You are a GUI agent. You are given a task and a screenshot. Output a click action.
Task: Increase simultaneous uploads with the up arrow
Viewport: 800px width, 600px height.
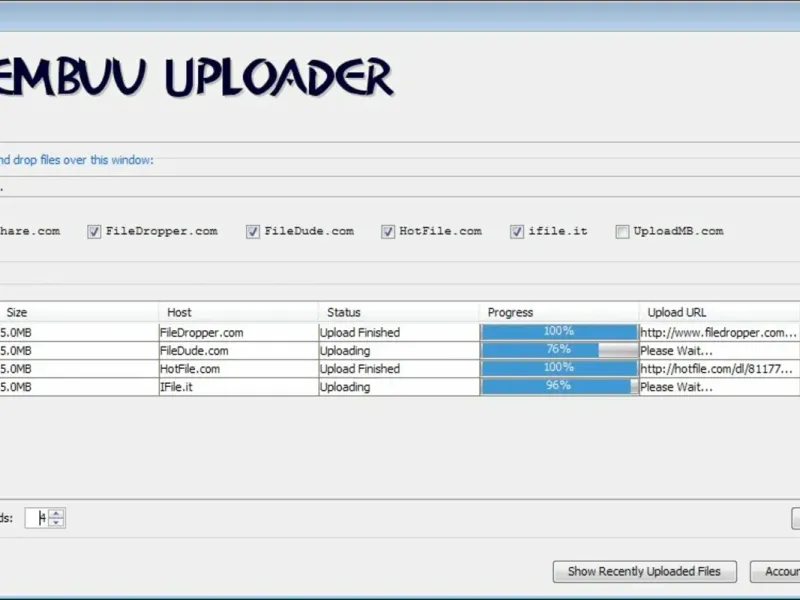point(56,513)
